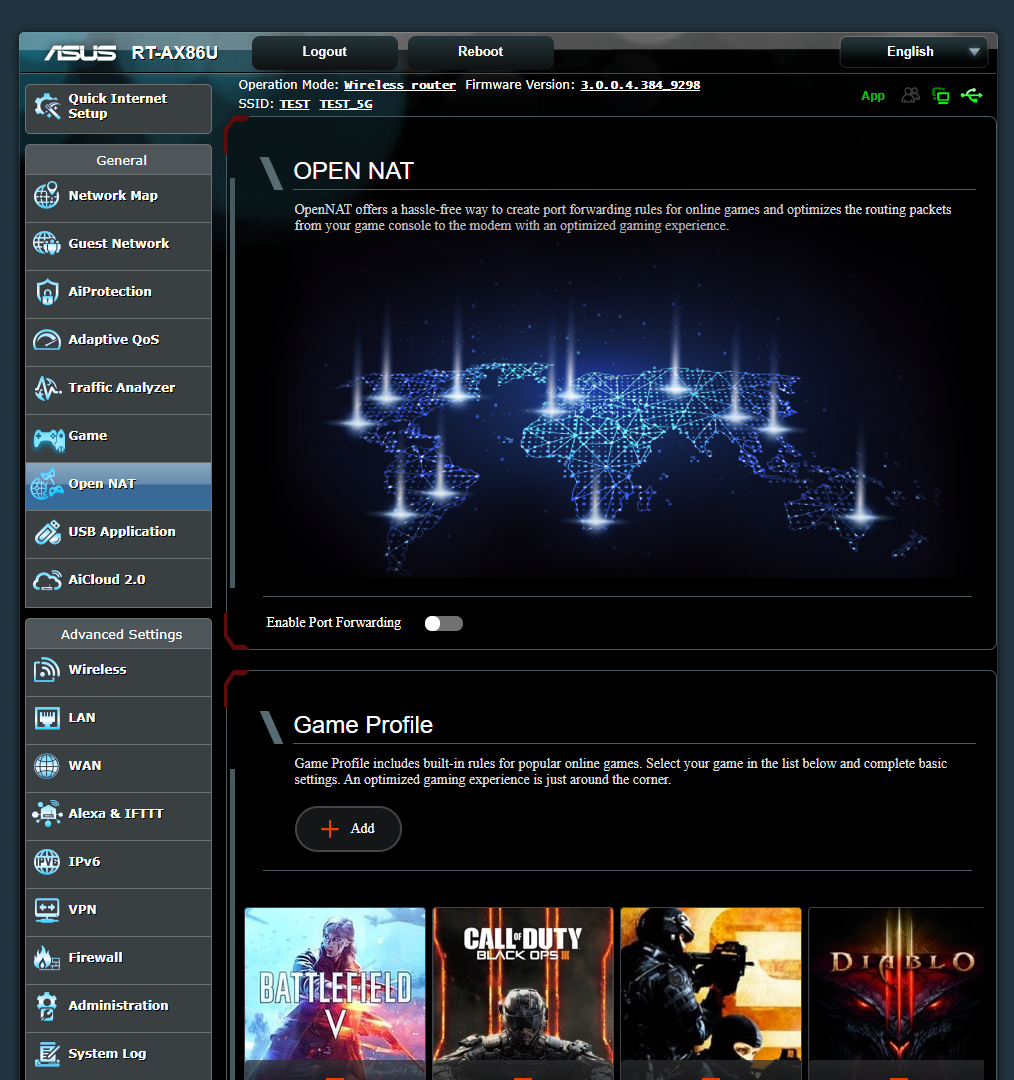This screenshot has height=1080, width=1014.
Task: Click the Quick Internet Setup button
Action: point(118,109)
